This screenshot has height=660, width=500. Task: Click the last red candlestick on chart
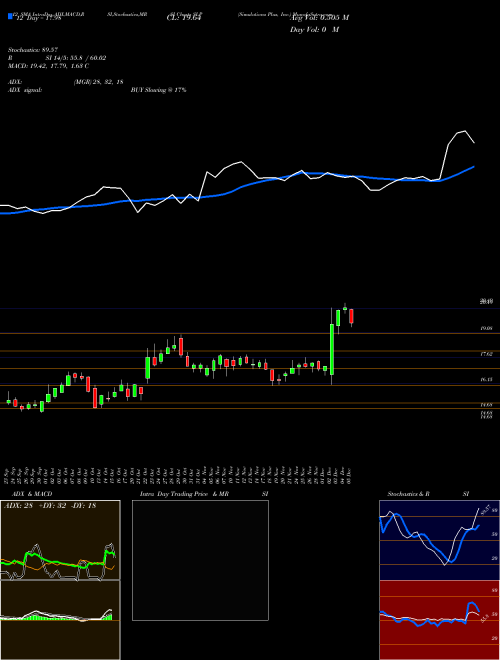pos(351,316)
